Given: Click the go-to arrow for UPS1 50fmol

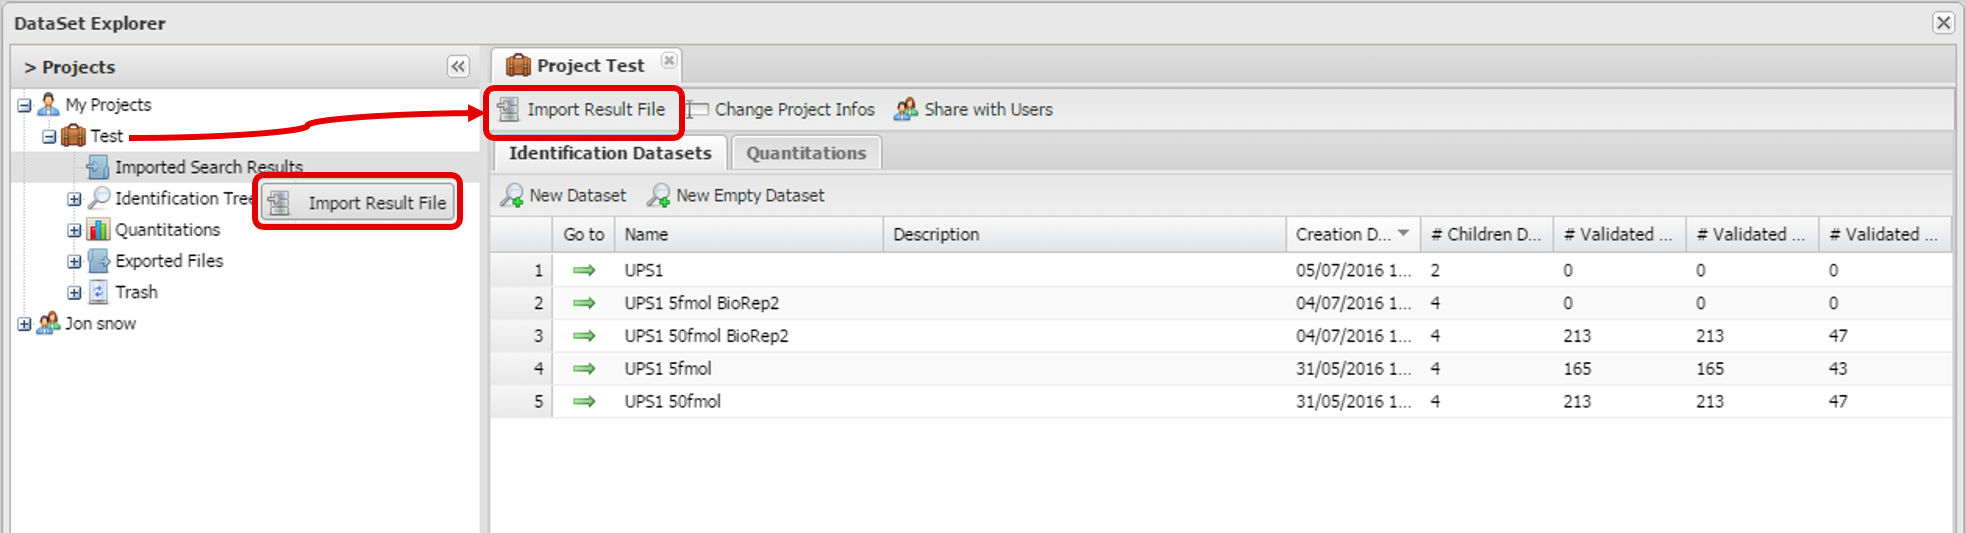Looking at the screenshot, I should 584,401.
